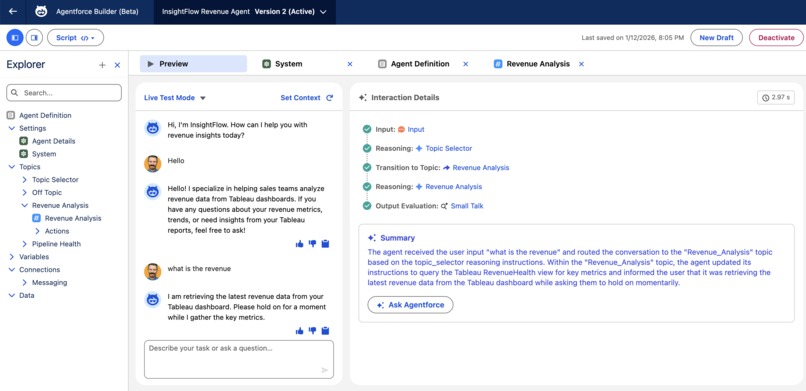Expand the Variables tree section

(x=12, y=257)
